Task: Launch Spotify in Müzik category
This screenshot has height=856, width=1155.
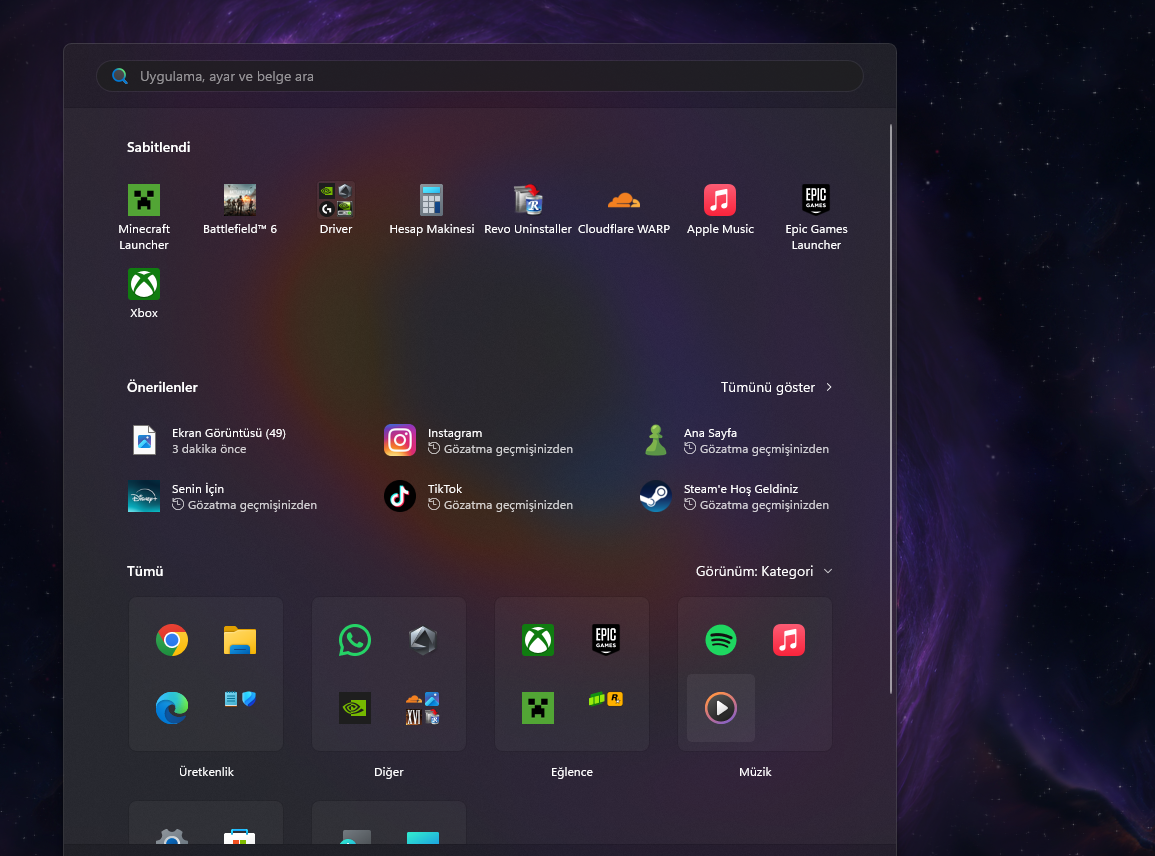Action: point(720,640)
